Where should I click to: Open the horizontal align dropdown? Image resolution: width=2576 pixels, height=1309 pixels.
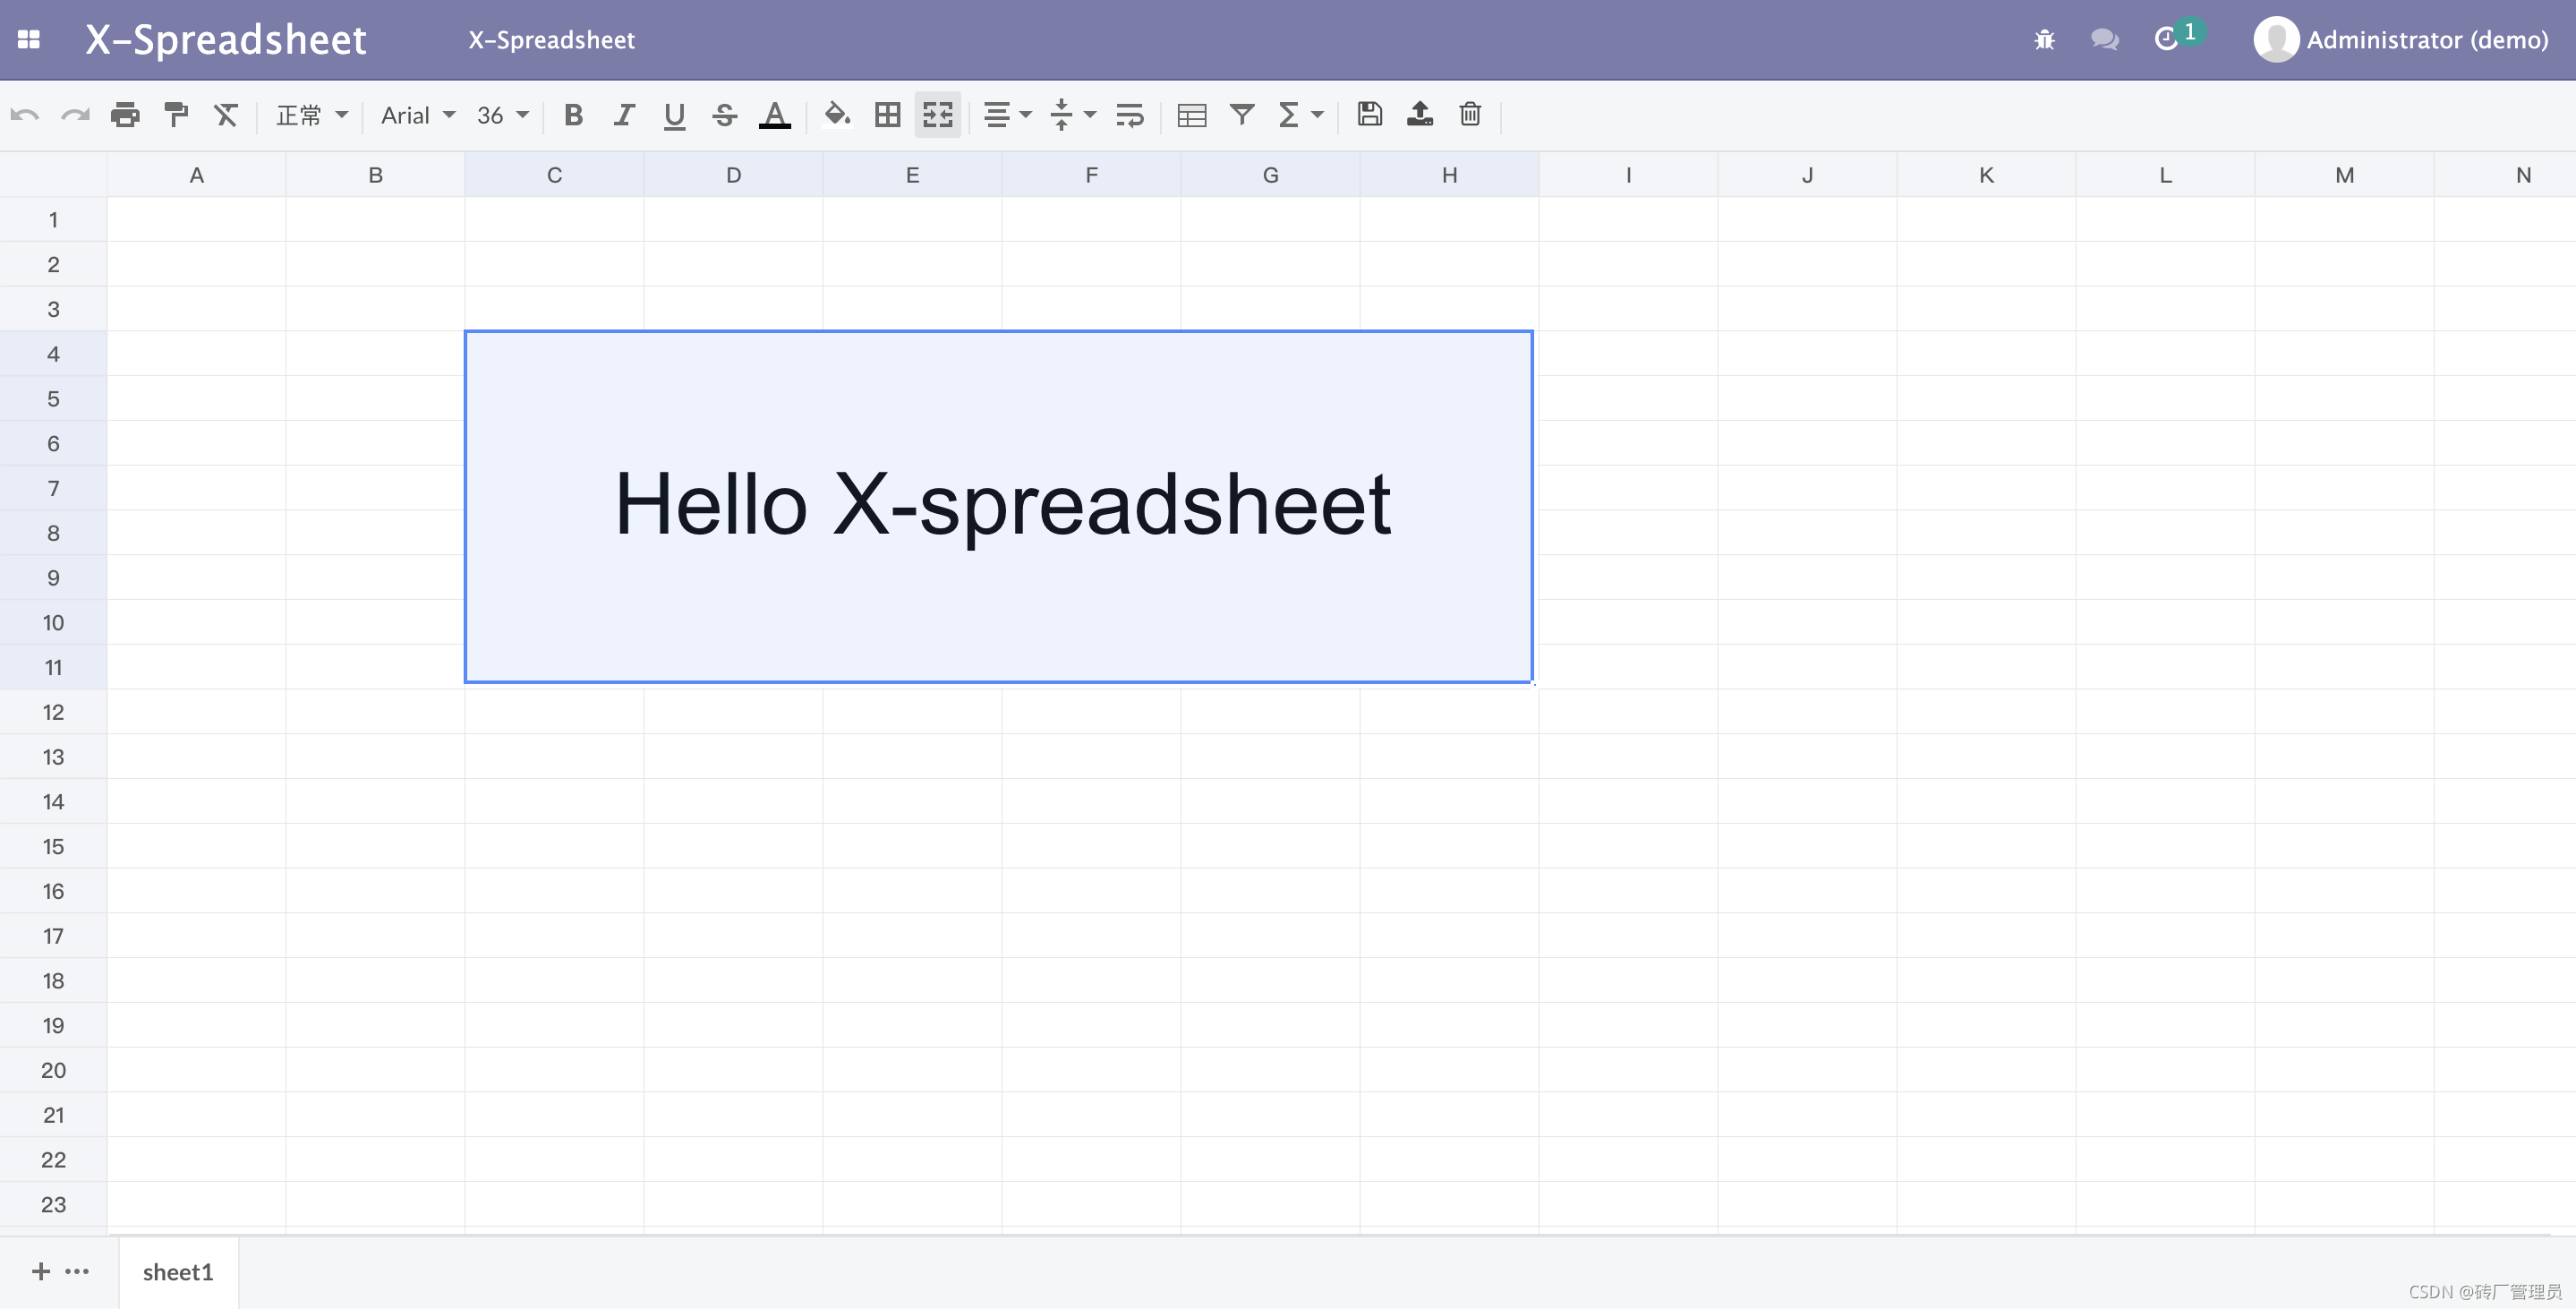pos(1007,115)
